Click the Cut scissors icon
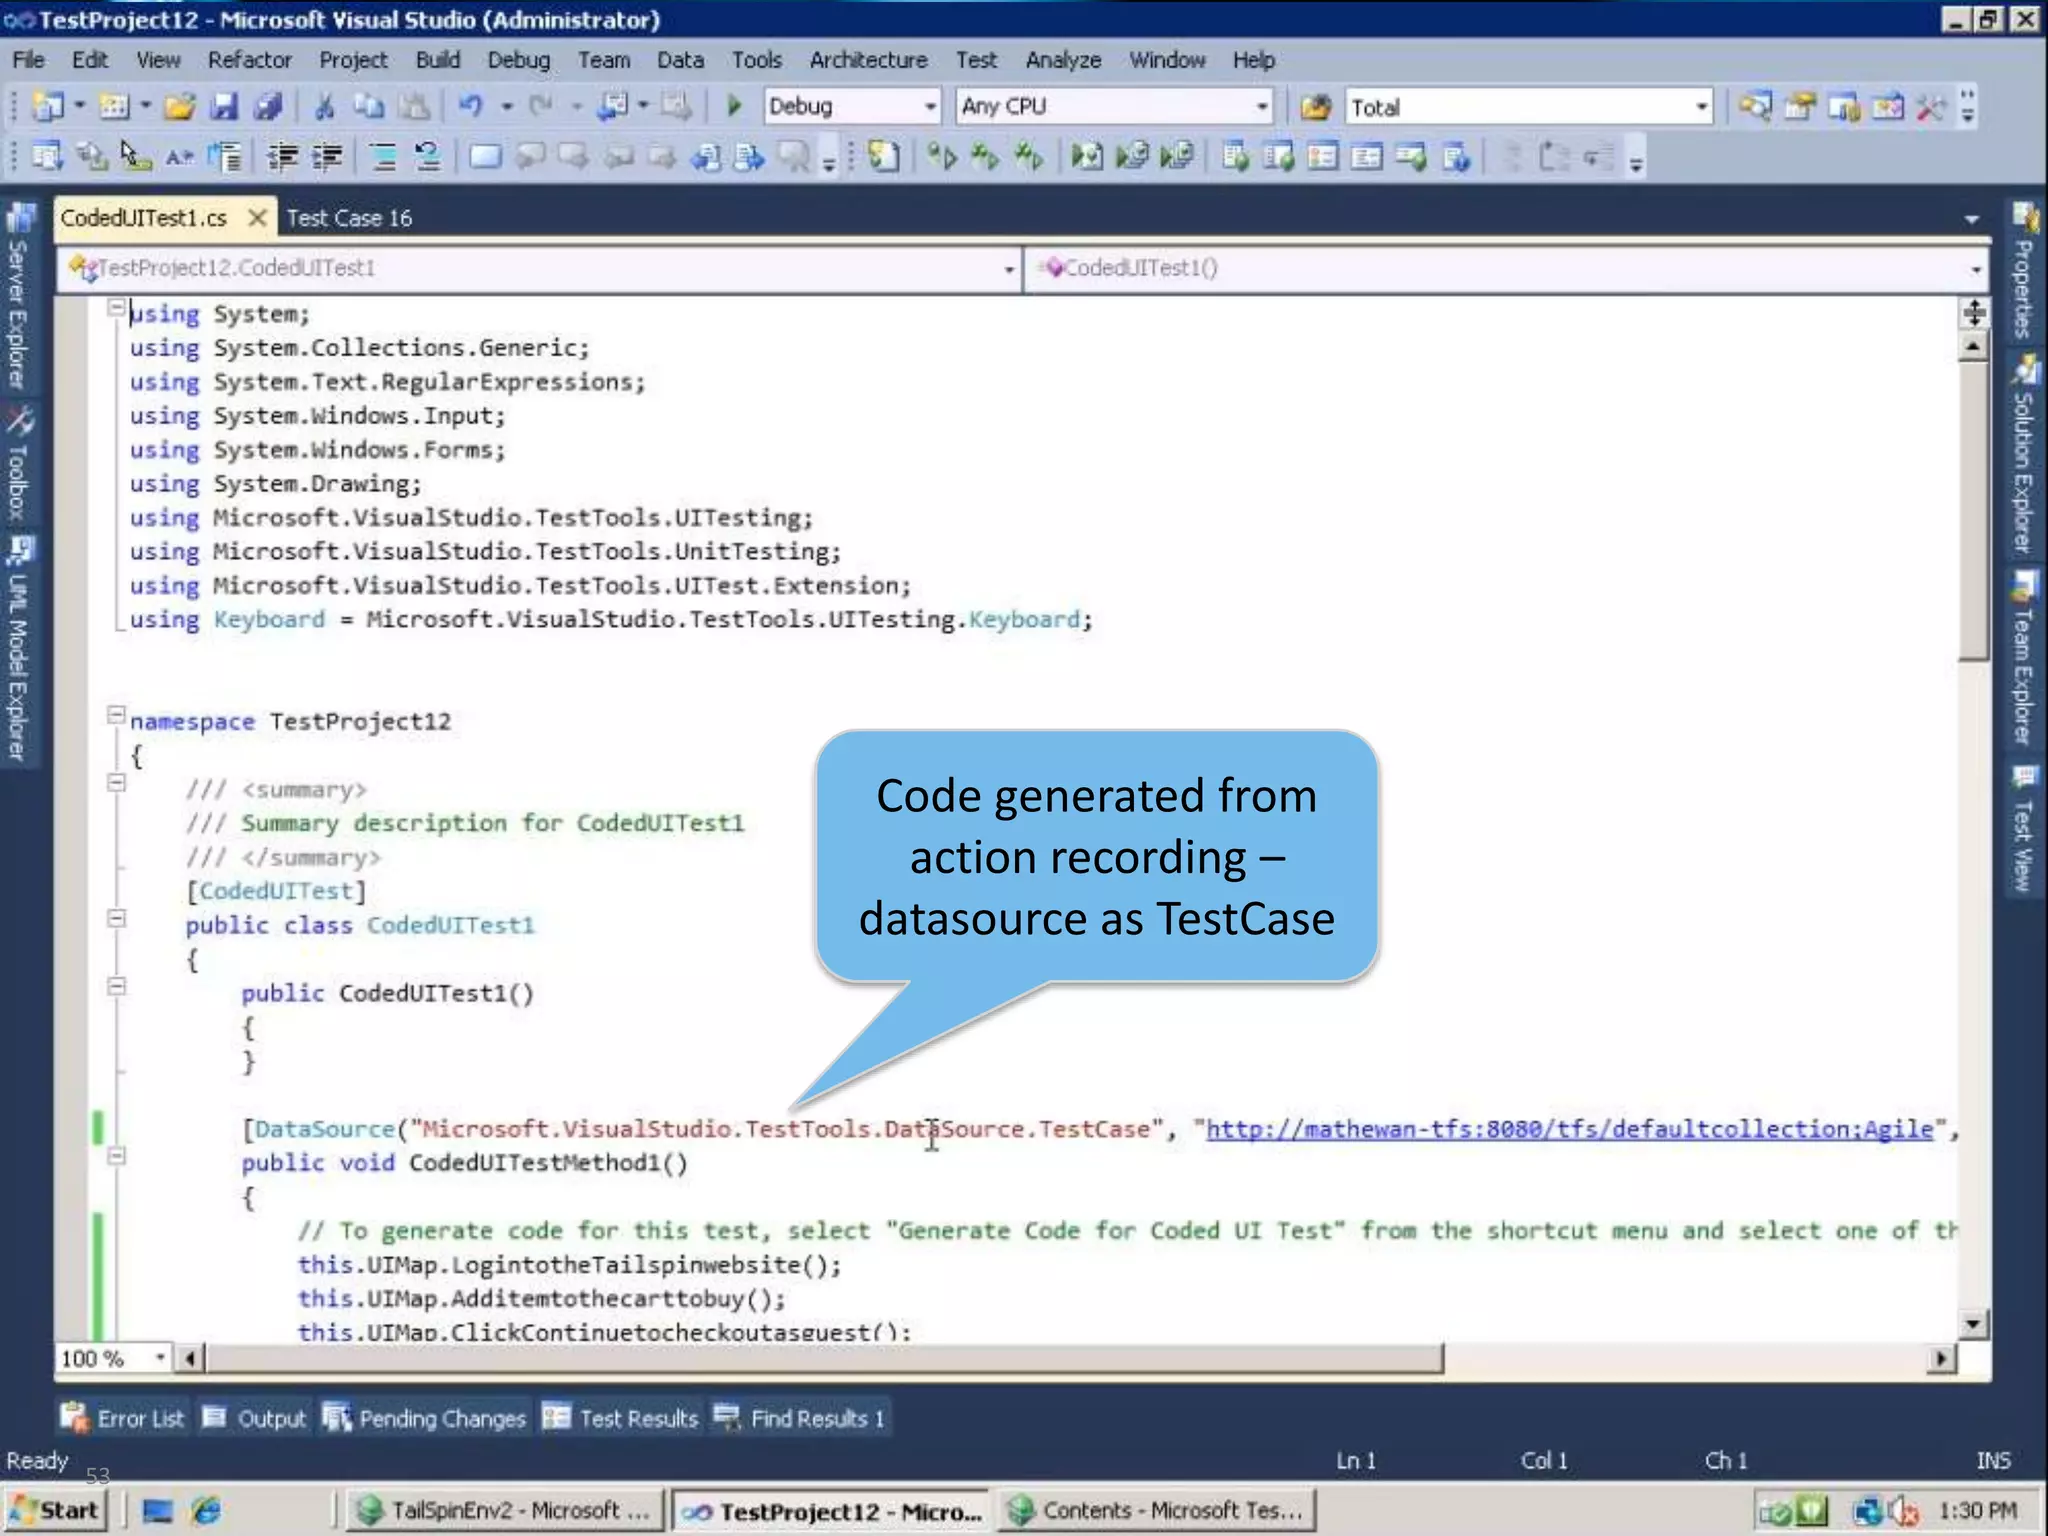 324,106
